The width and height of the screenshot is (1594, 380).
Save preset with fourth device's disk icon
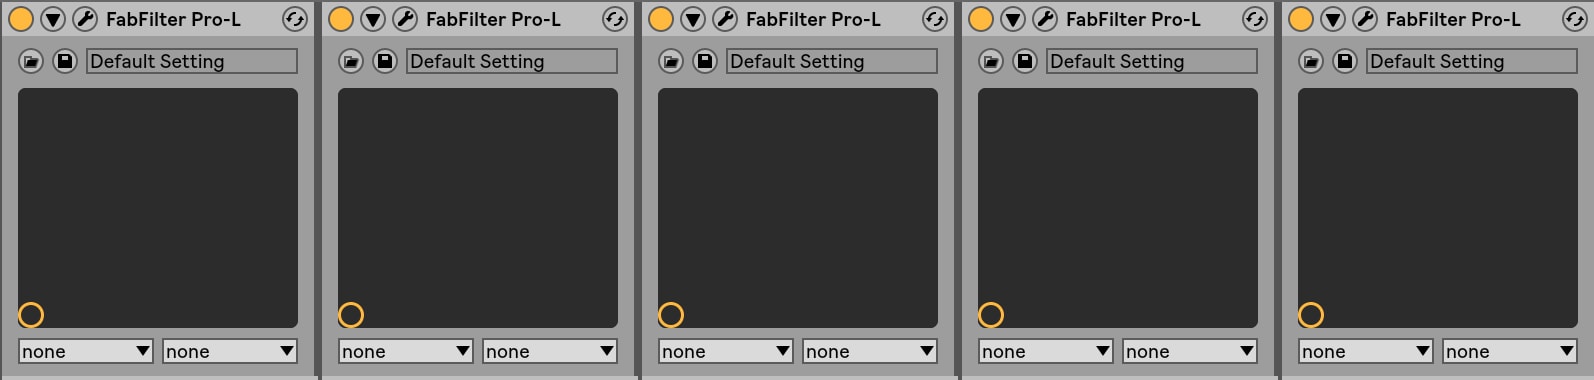1025,61
